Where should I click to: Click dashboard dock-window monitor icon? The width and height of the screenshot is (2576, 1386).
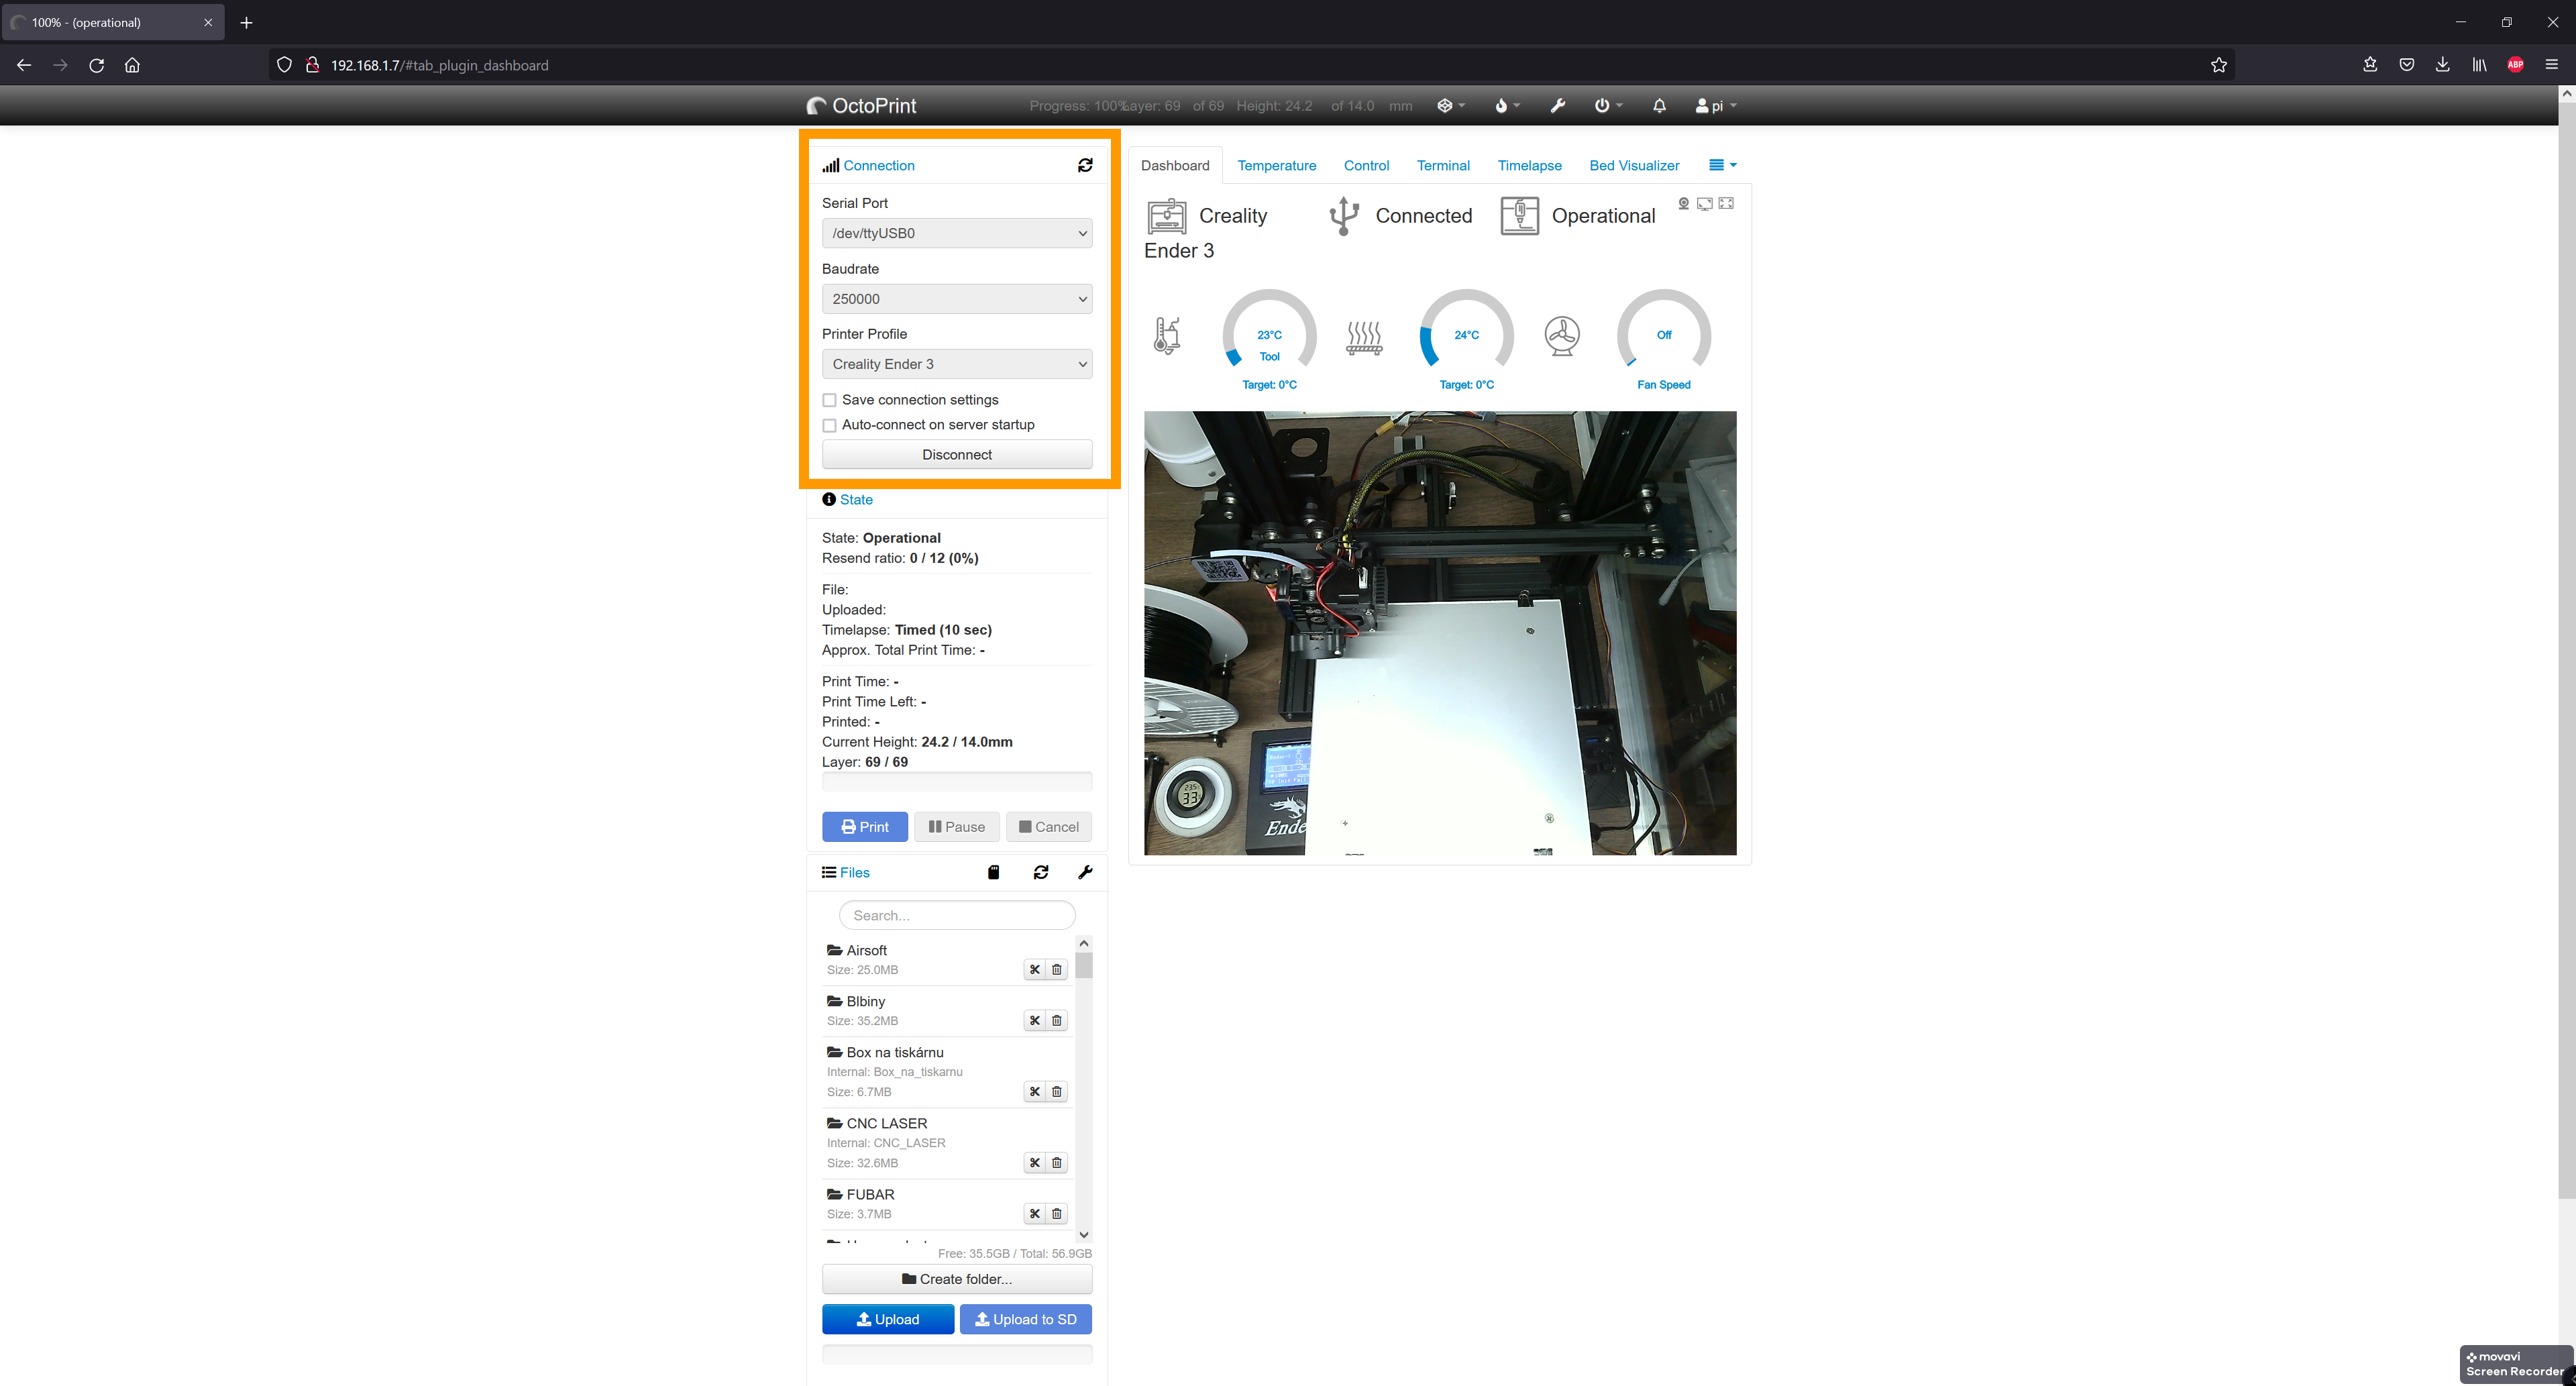click(1705, 204)
